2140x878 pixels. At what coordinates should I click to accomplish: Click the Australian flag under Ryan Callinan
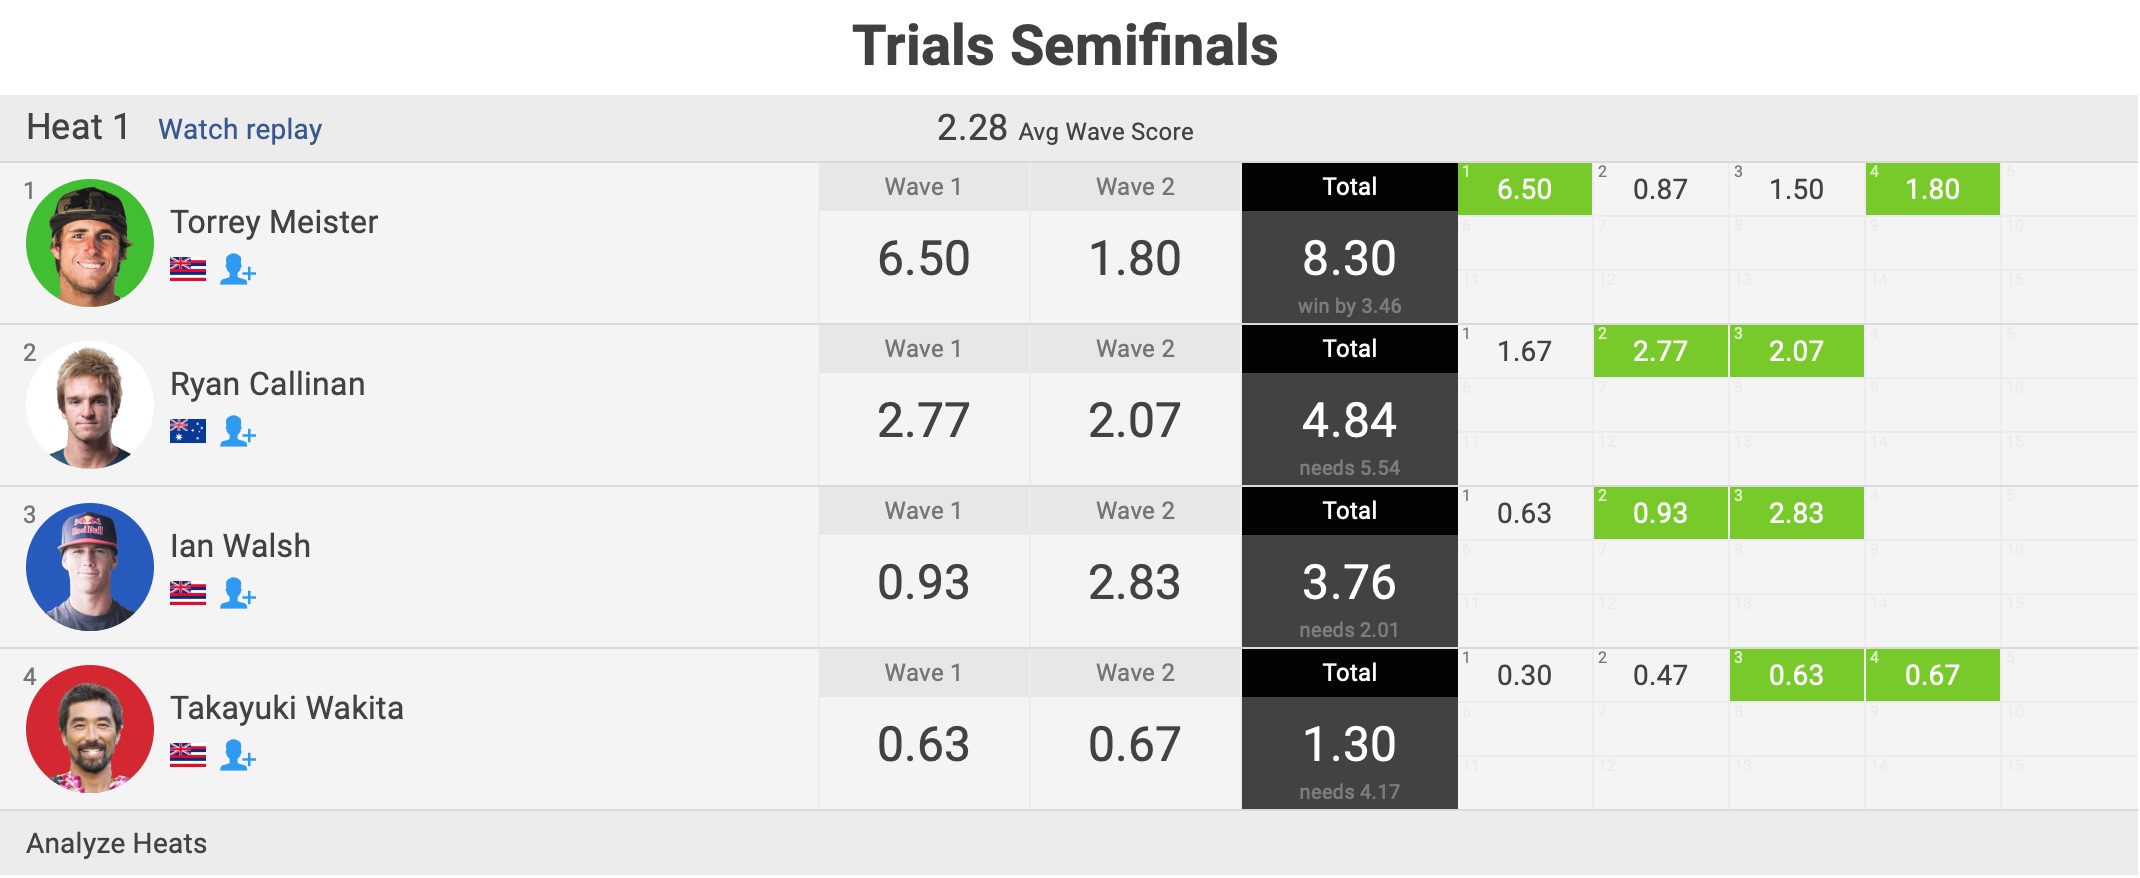pos(188,431)
